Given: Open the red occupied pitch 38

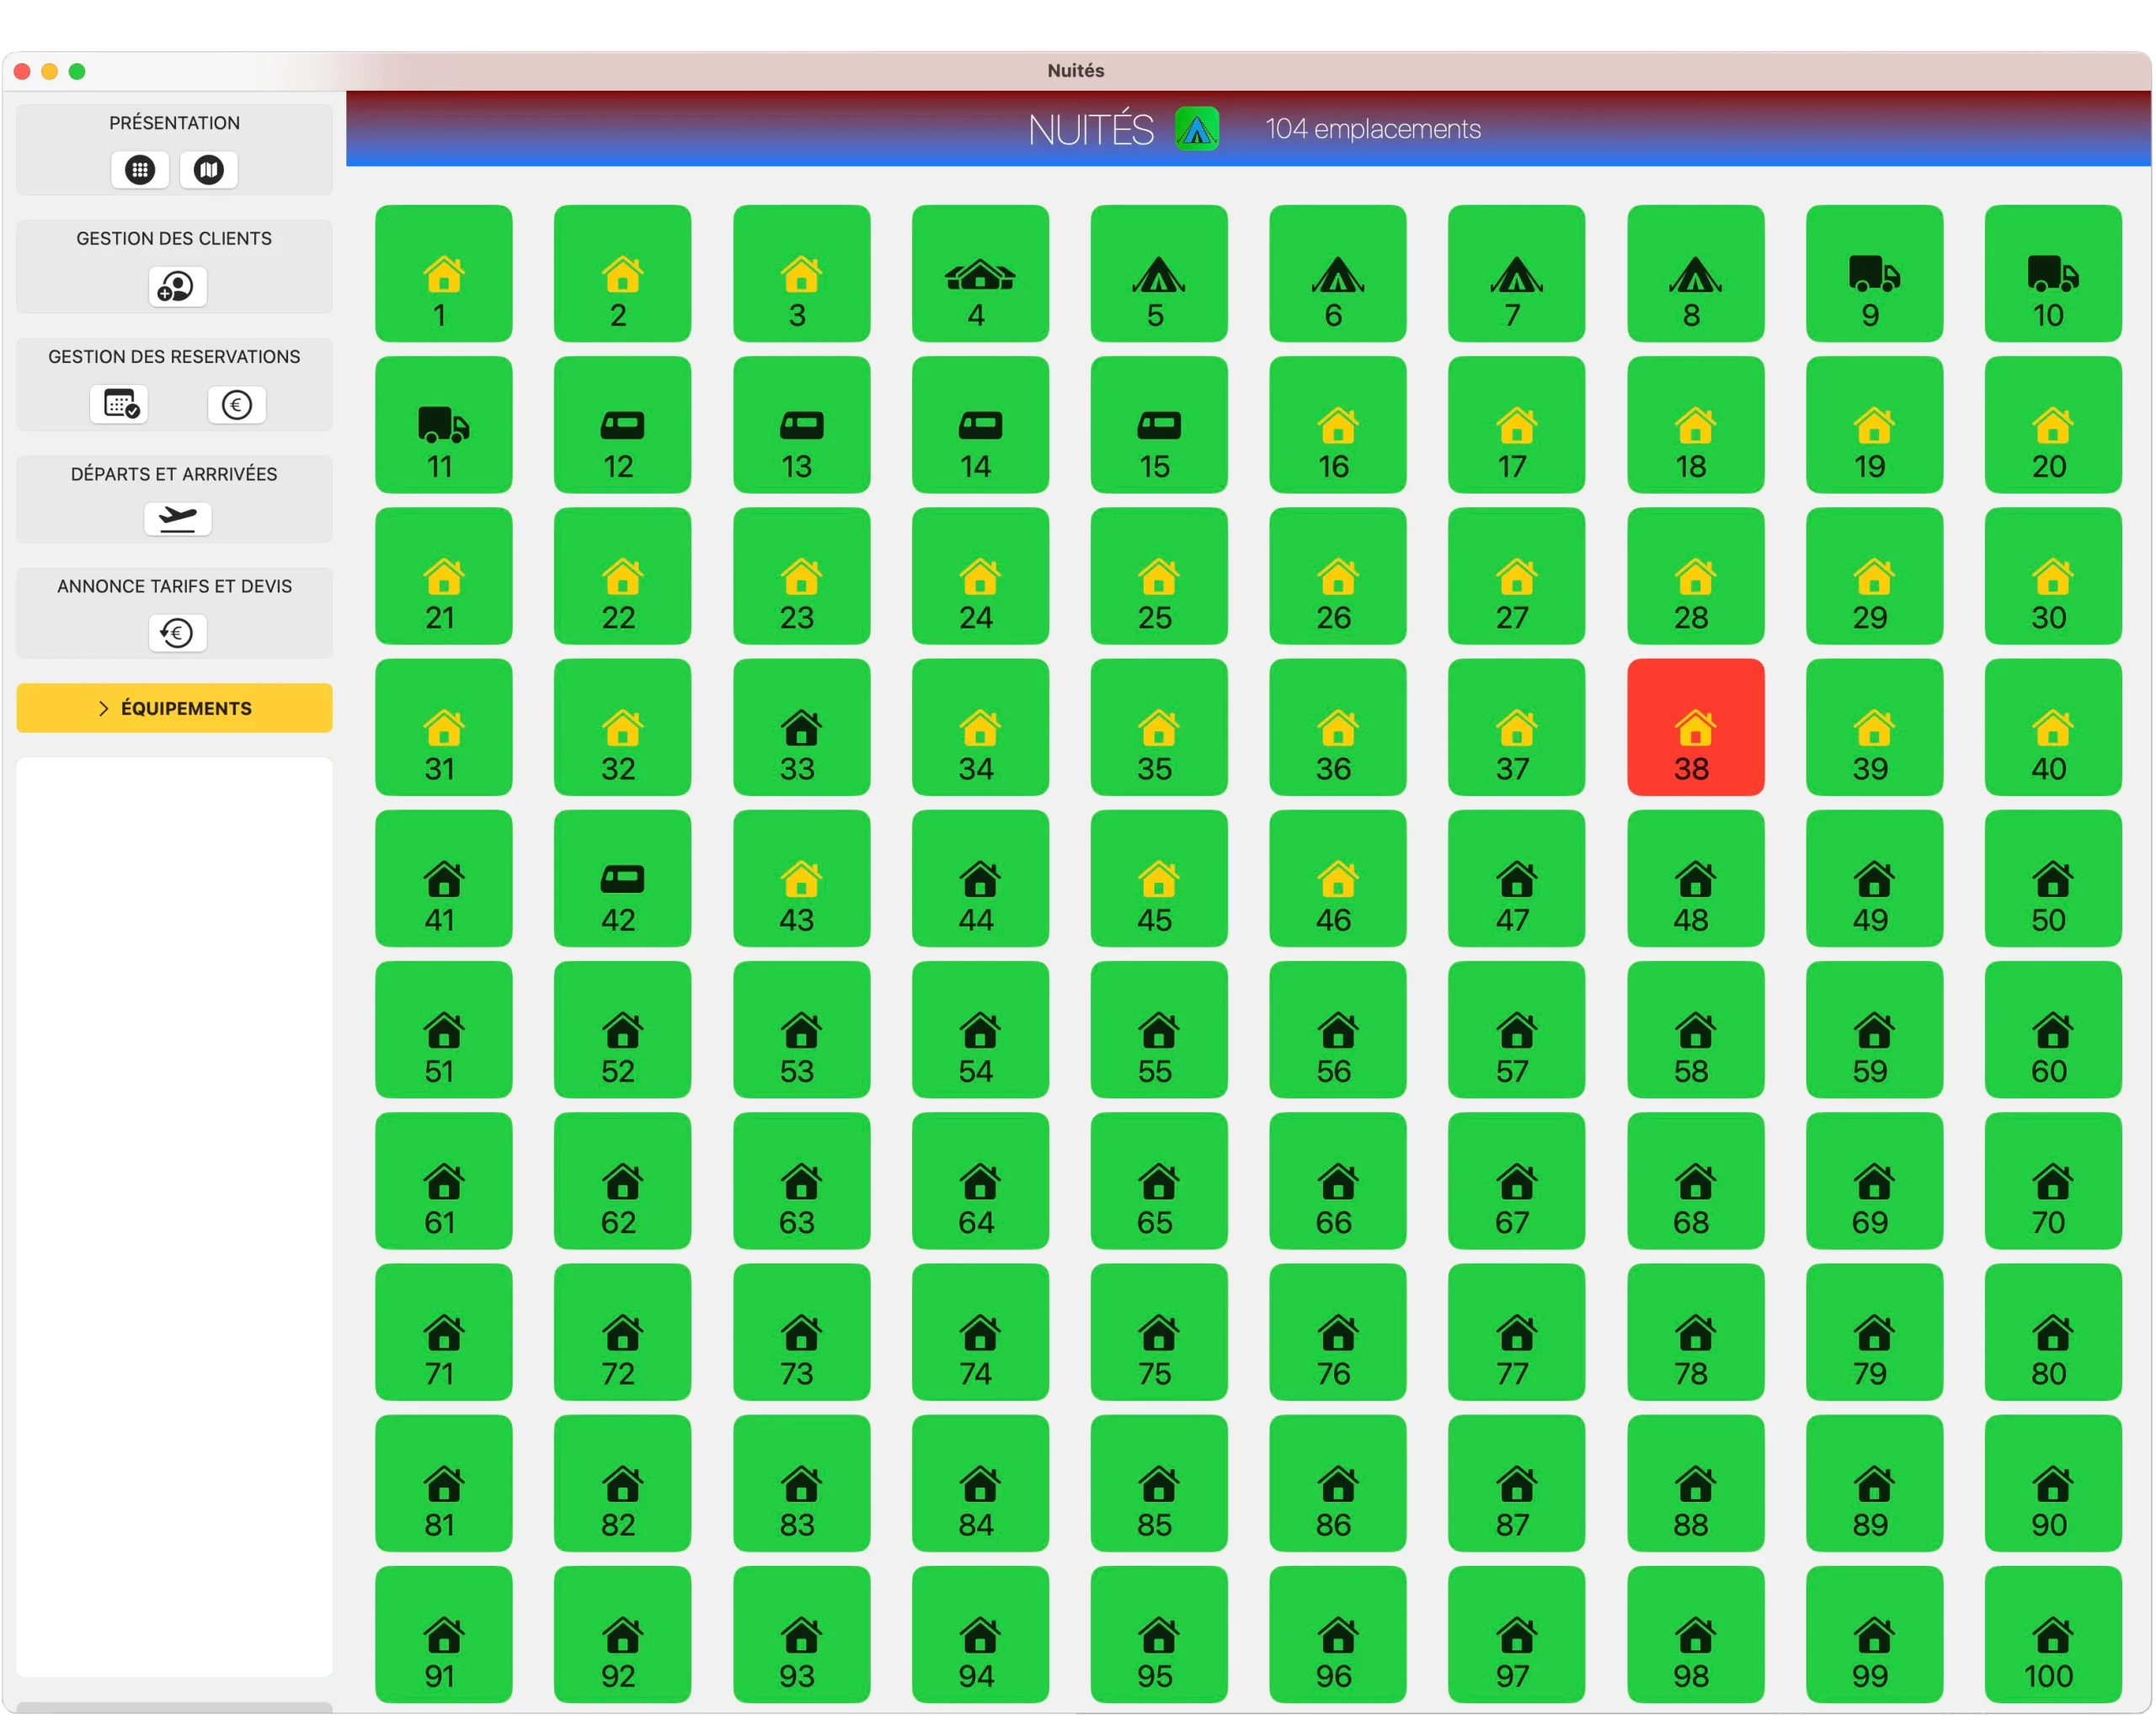Looking at the screenshot, I should point(1695,728).
